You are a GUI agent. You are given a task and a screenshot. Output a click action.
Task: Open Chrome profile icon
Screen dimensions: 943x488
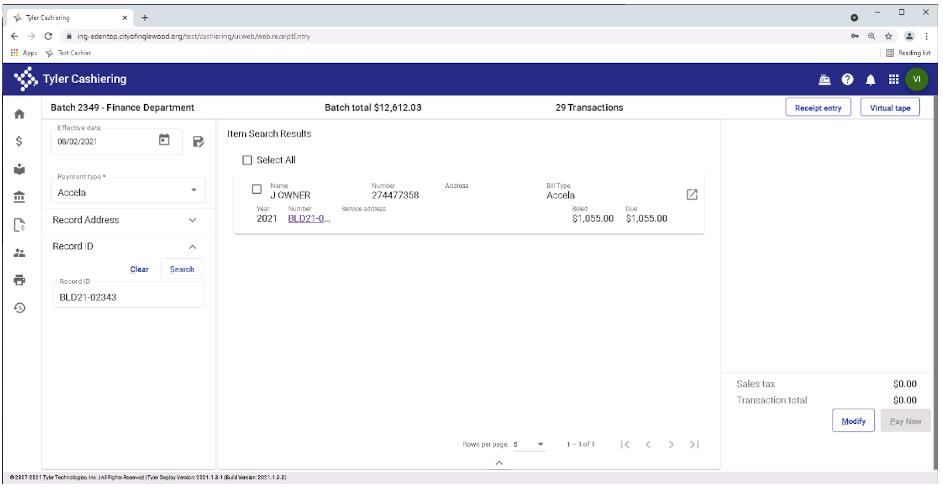[x=910, y=36]
